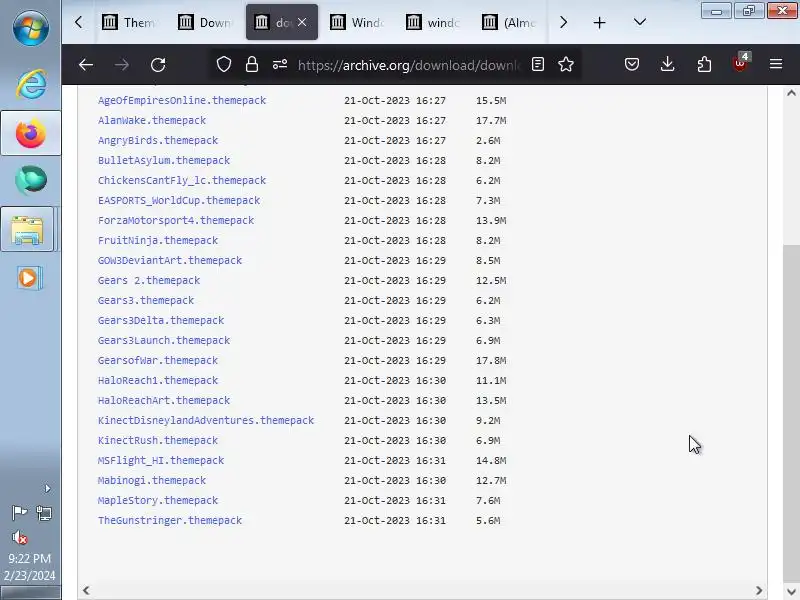The width and height of the screenshot is (800, 600).
Task: Download KinectDisneylandAdventures.themepack
Action: [206, 420]
